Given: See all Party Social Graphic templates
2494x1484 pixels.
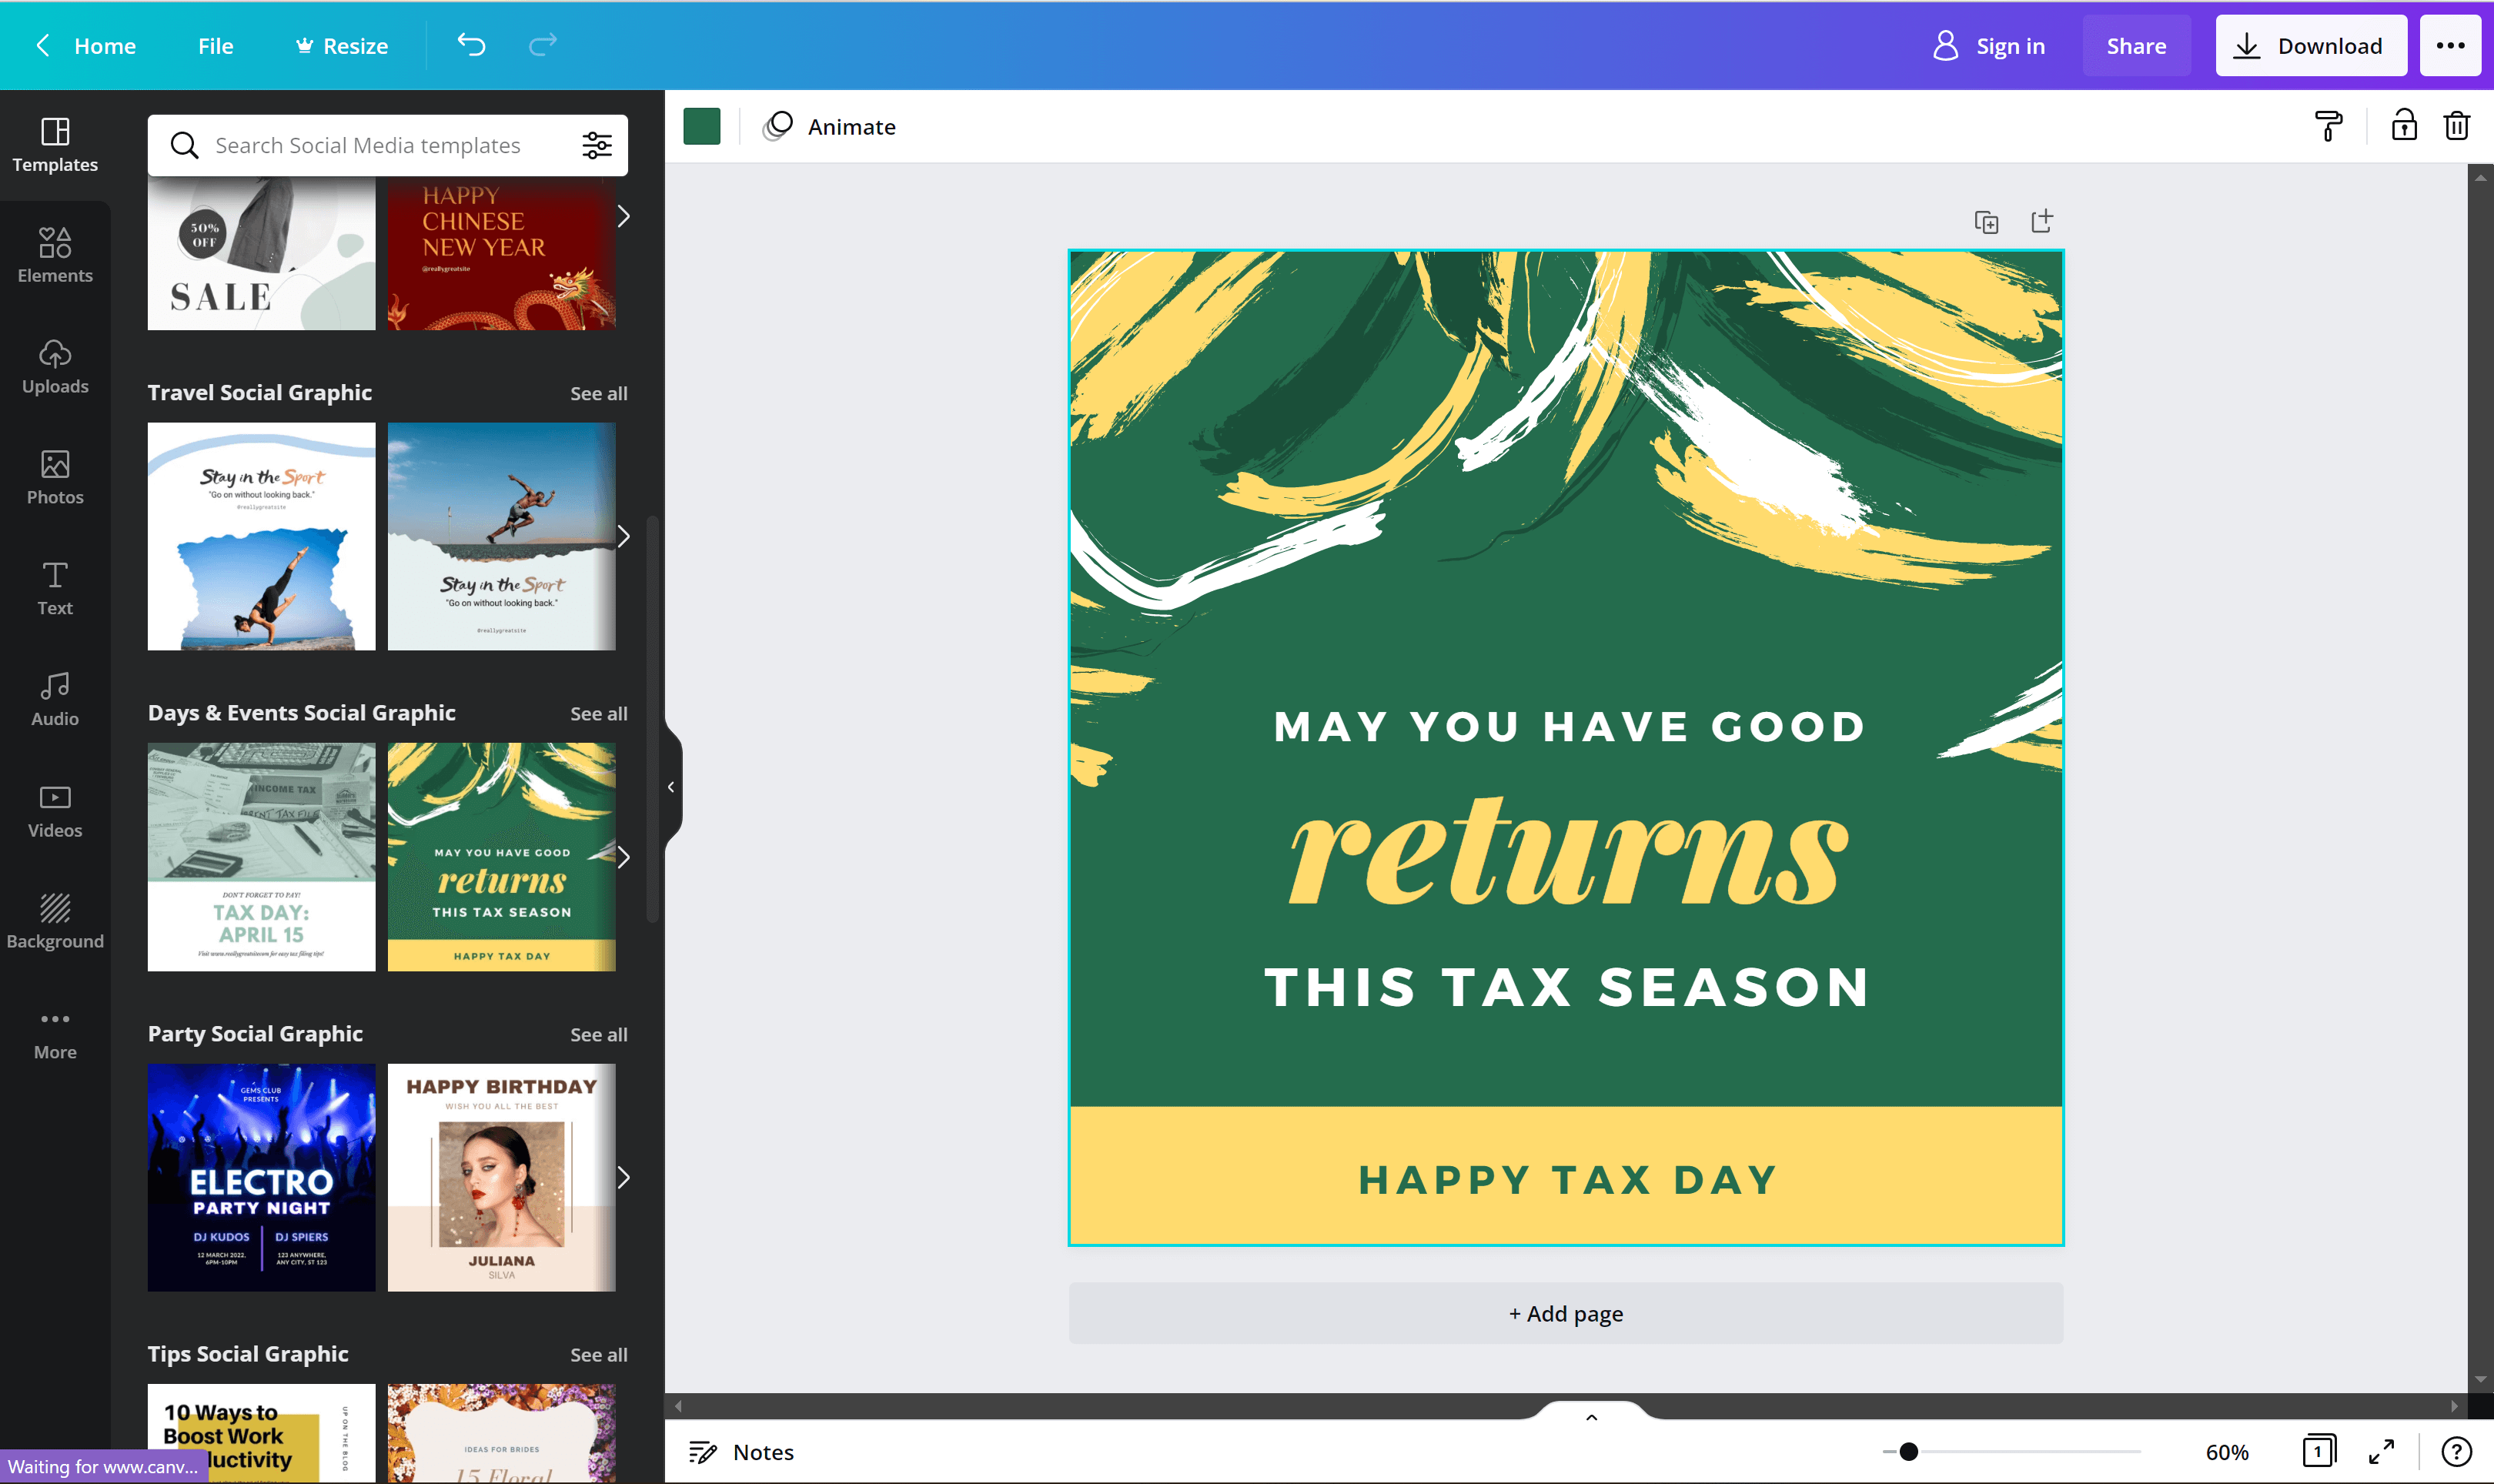Looking at the screenshot, I should click(599, 1035).
